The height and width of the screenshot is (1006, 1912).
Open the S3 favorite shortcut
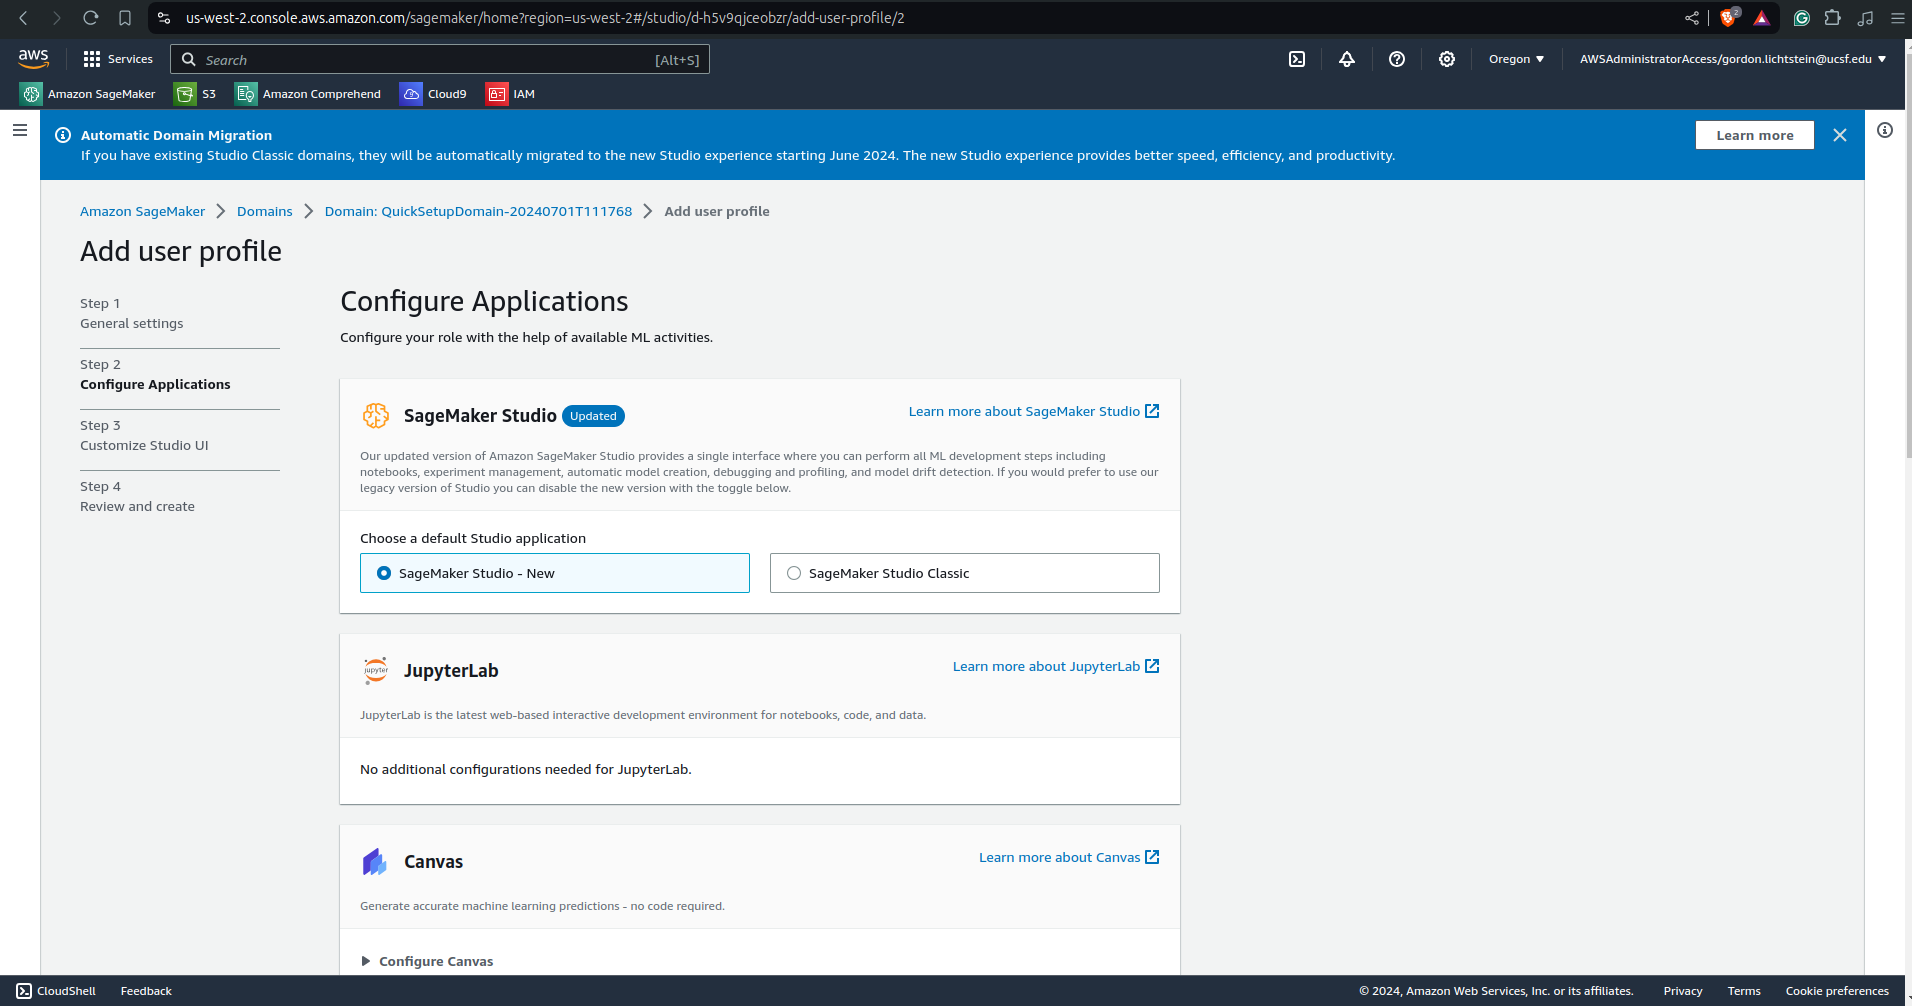pyautogui.click(x=195, y=94)
